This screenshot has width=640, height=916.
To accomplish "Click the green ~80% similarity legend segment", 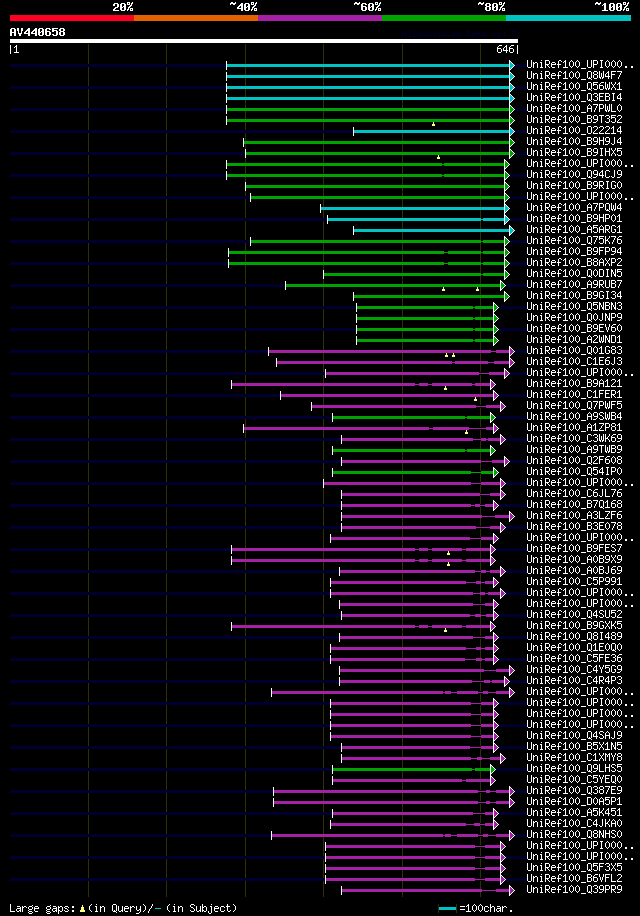I will pyautogui.click(x=444, y=18).
